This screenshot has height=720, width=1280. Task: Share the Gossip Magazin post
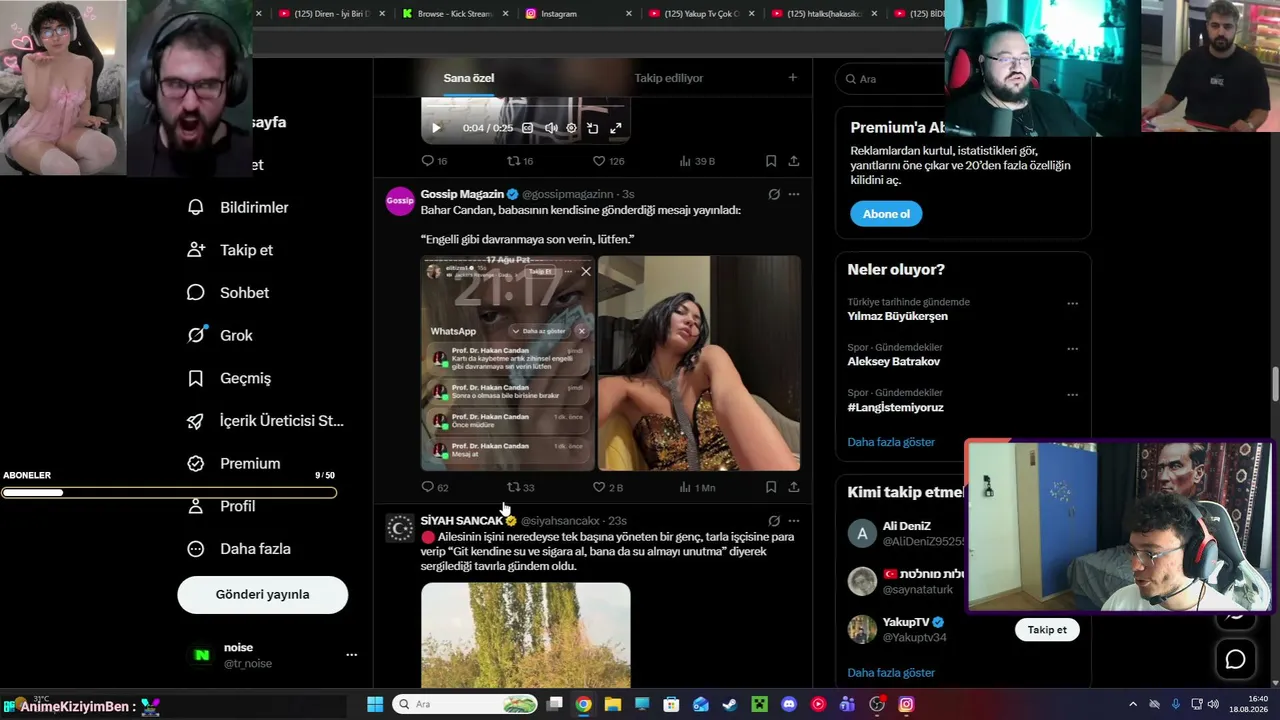pyautogui.click(x=794, y=487)
